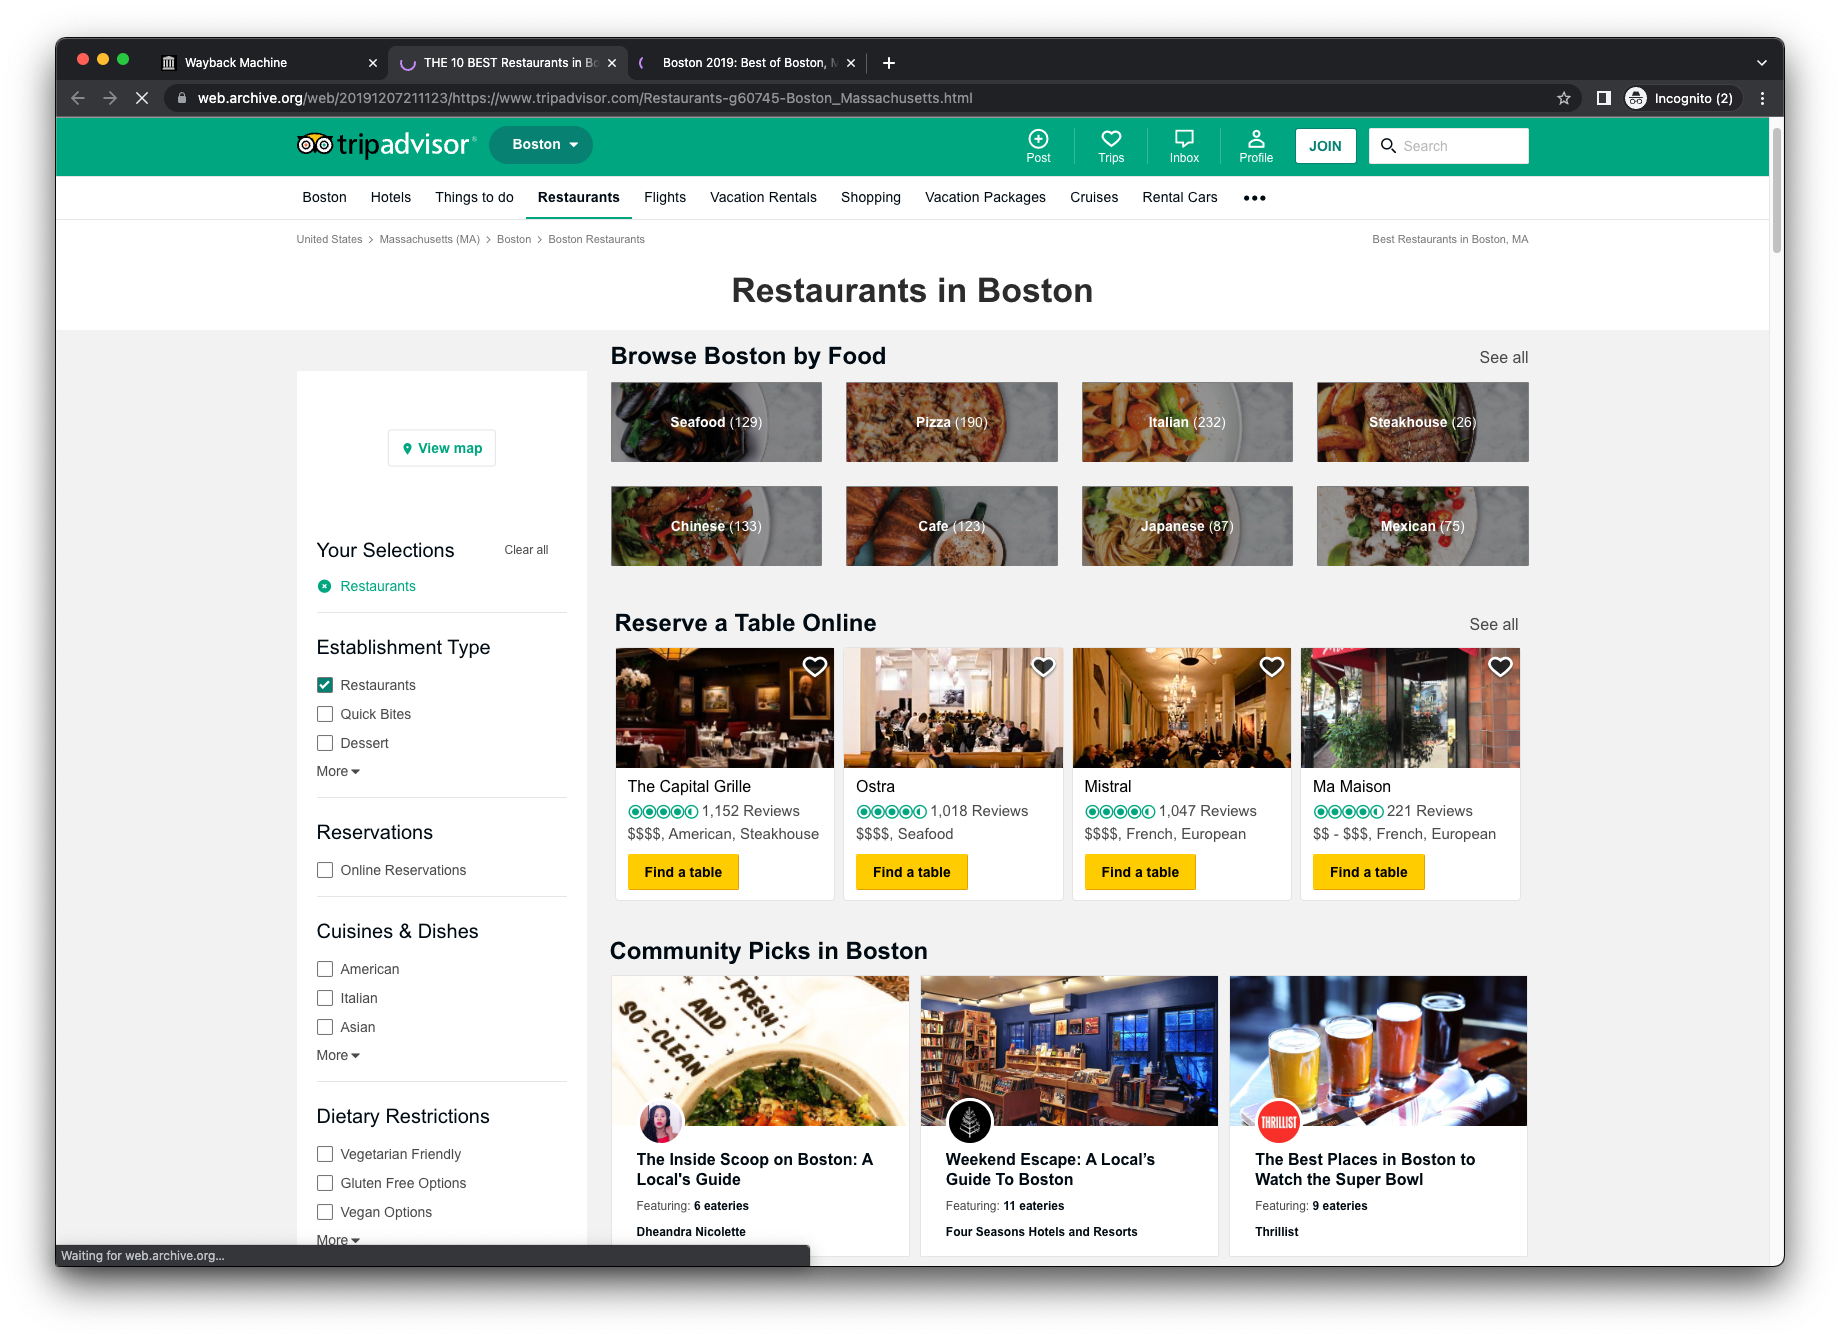The width and height of the screenshot is (1840, 1340).
Task: Switch to the Hotels tab
Action: coord(390,197)
